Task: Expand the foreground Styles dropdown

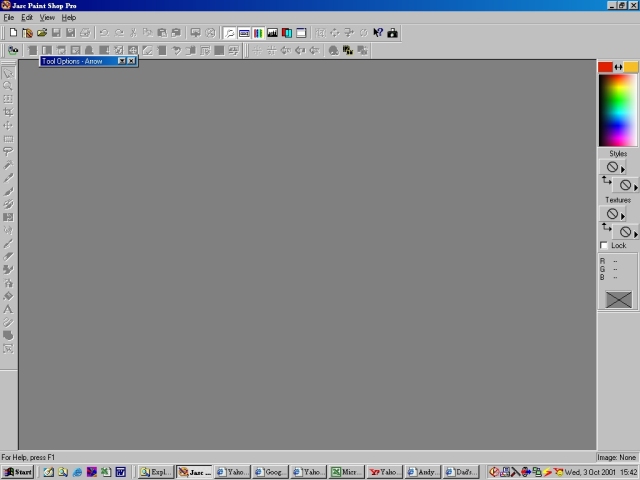Action: tap(623, 169)
